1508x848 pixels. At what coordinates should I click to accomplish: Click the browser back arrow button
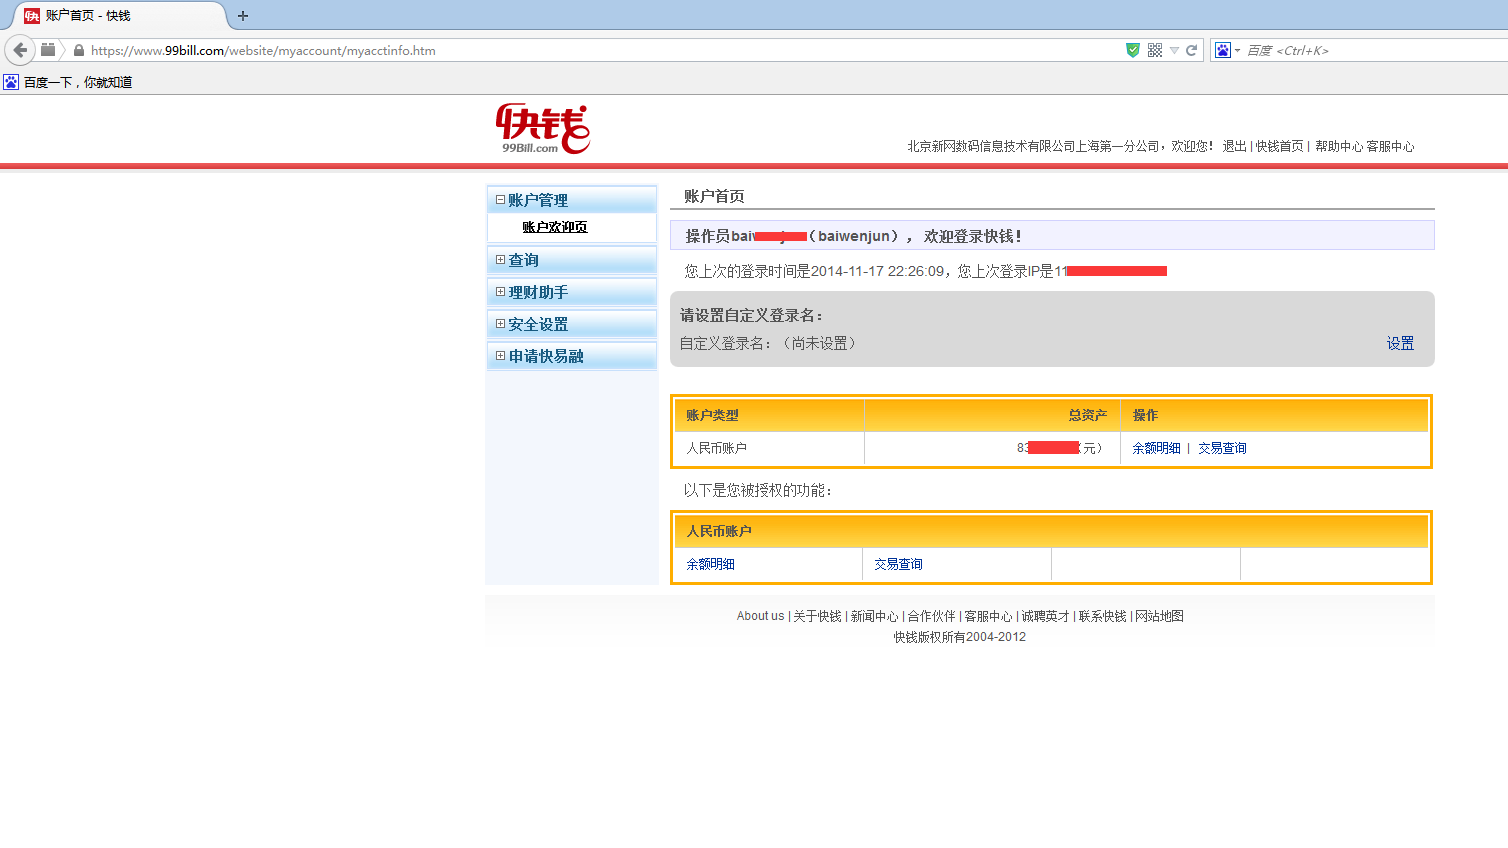[20, 50]
